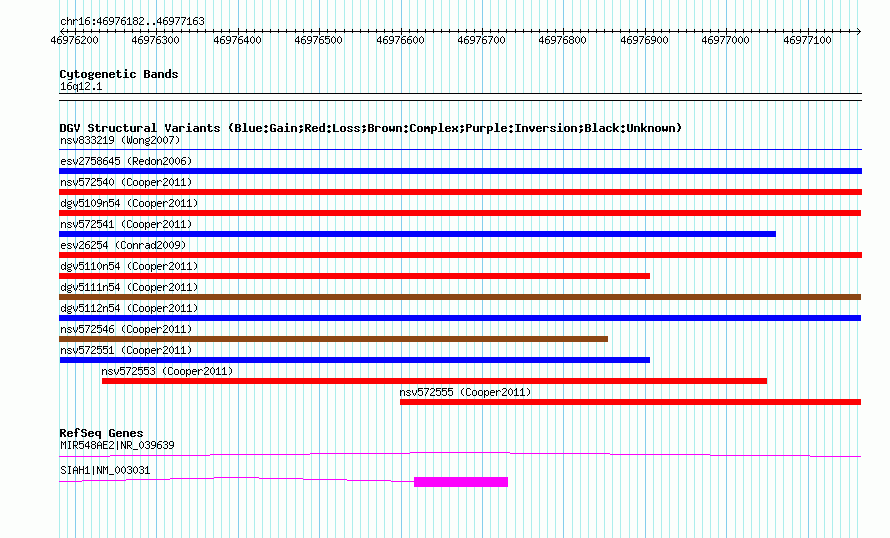Viewport: 890px width, 538px height.
Task: Open the esv2758645 (Redon2006) label
Action: pyautogui.click(x=126, y=161)
